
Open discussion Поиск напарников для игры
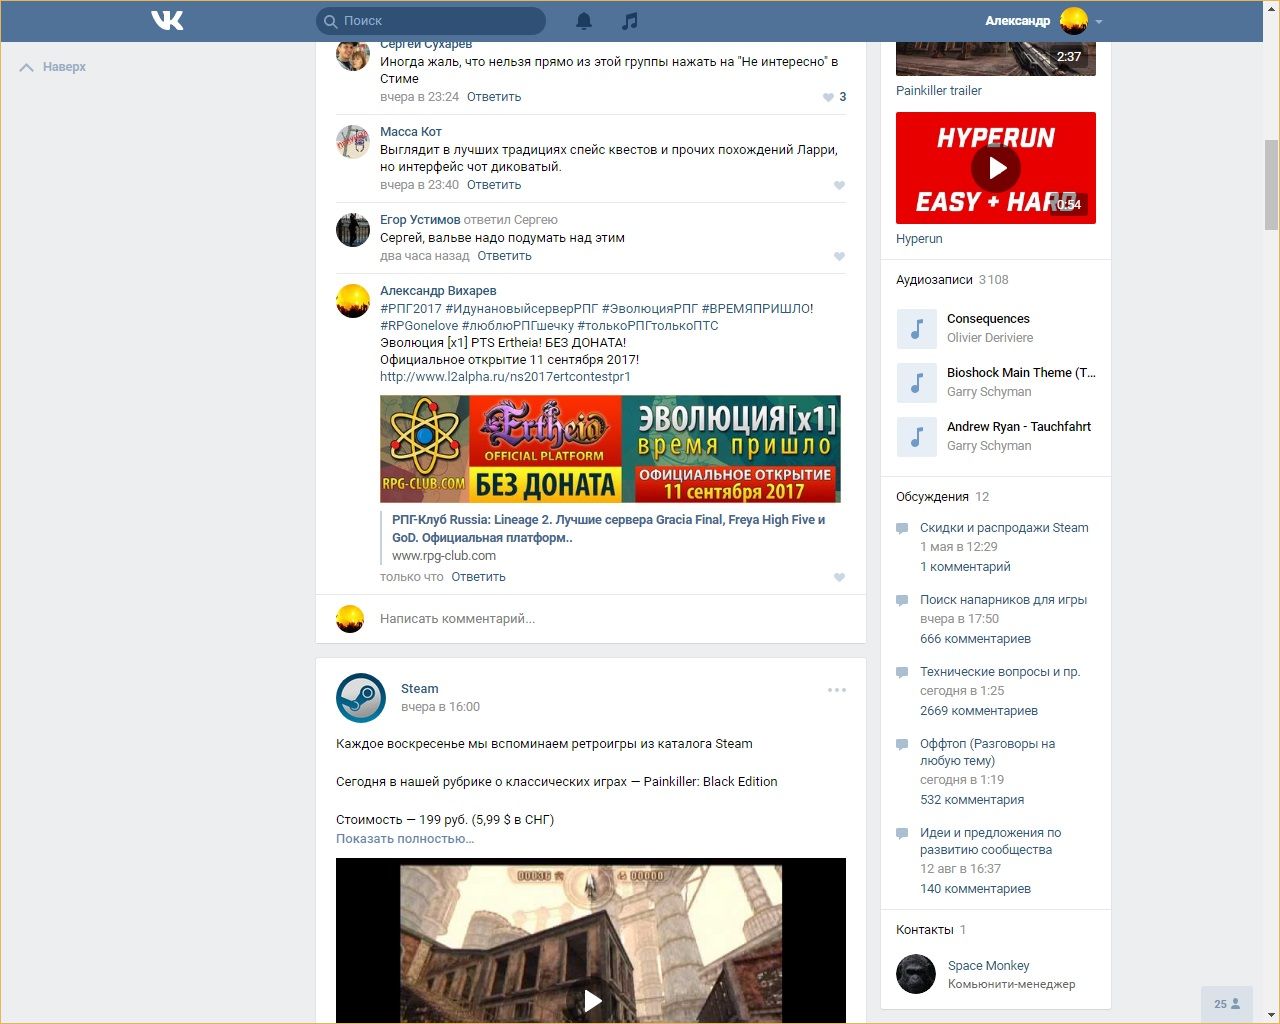pos(1003,600)
